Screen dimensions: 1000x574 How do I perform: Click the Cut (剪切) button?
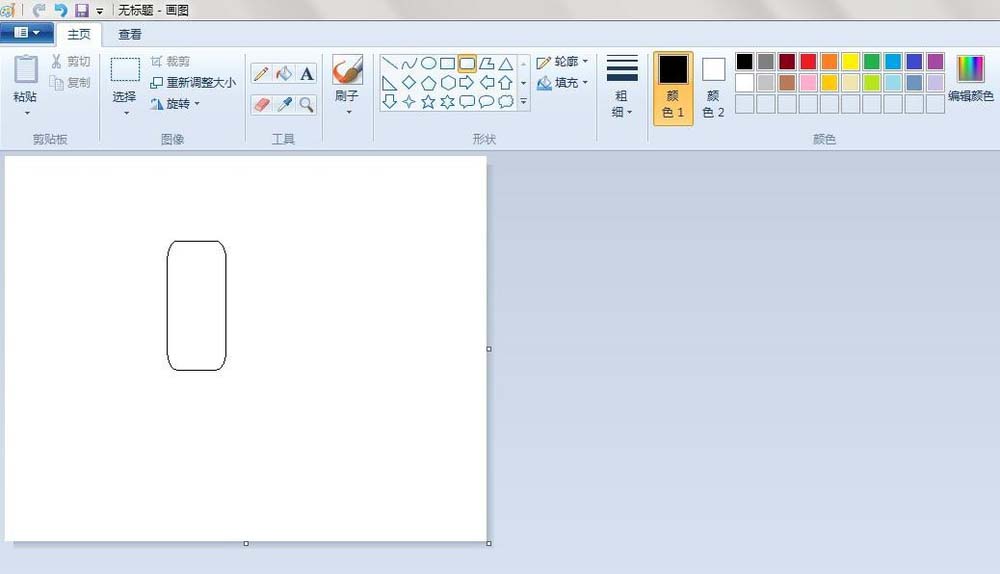pyautogui.click(x=71, y=61)
